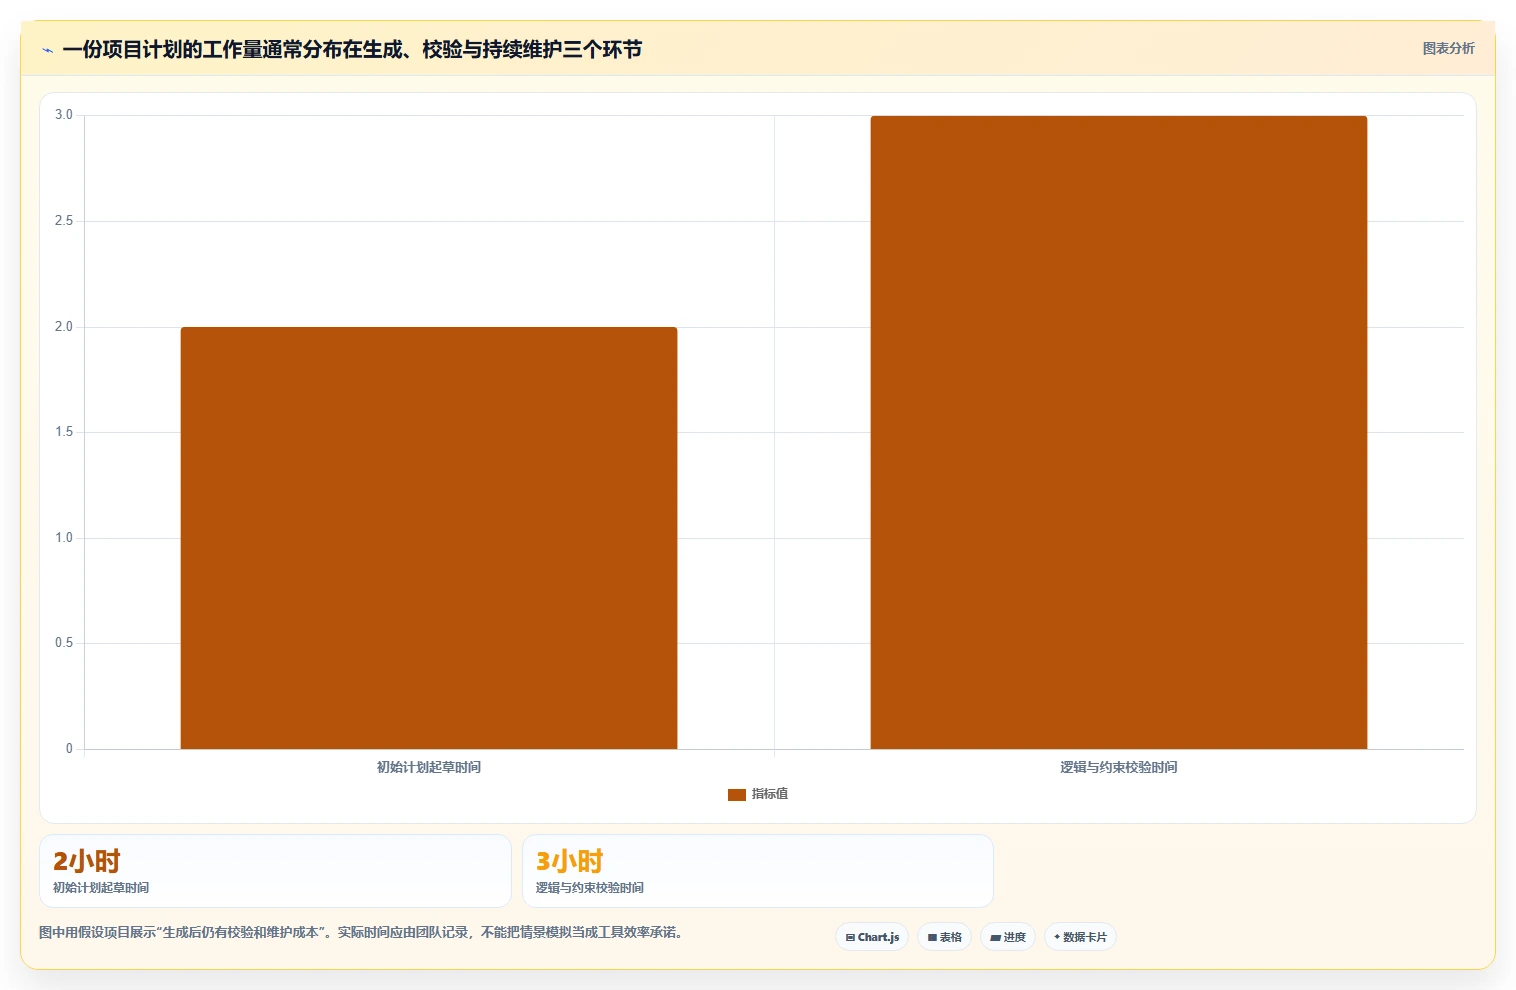1516x990 pixels.
Task: Click the y-axis value 3.0
Action: [64, 115]
